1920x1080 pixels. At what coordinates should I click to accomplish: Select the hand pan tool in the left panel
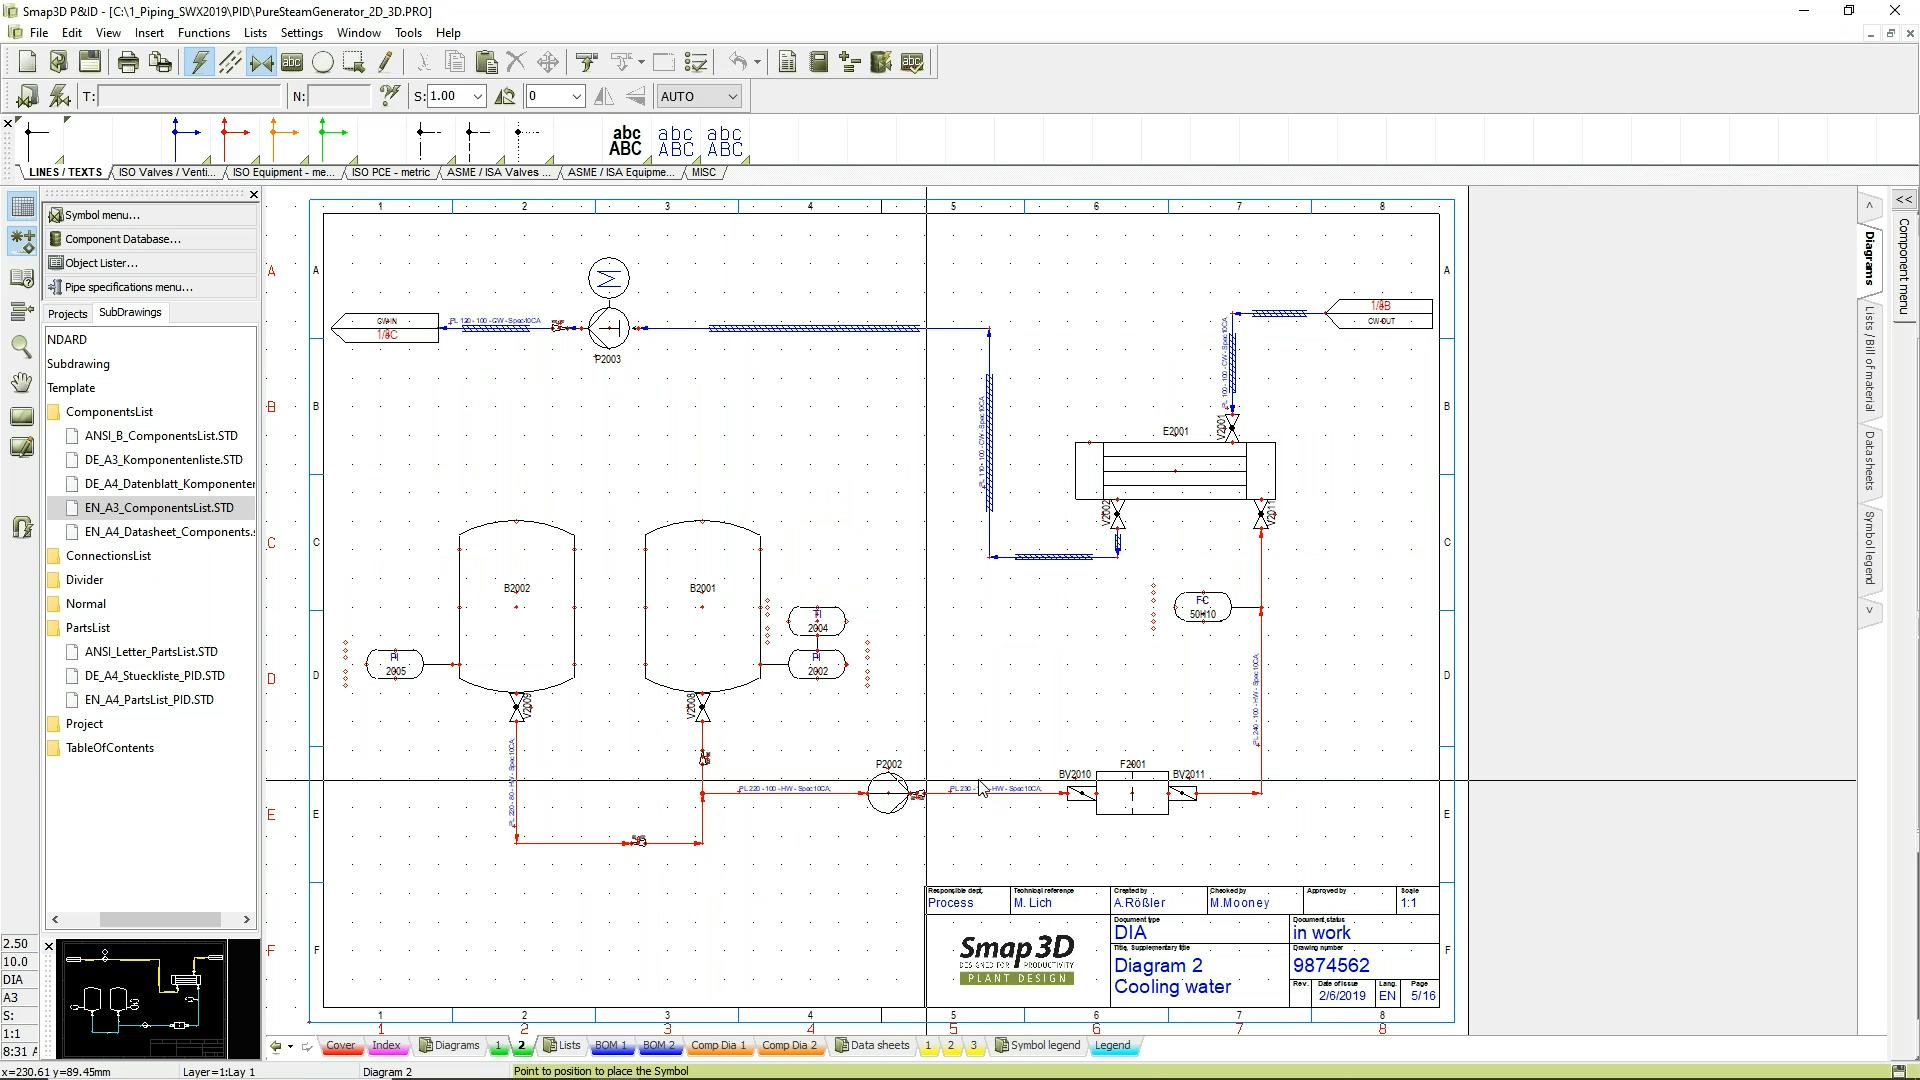pos(21,382)
